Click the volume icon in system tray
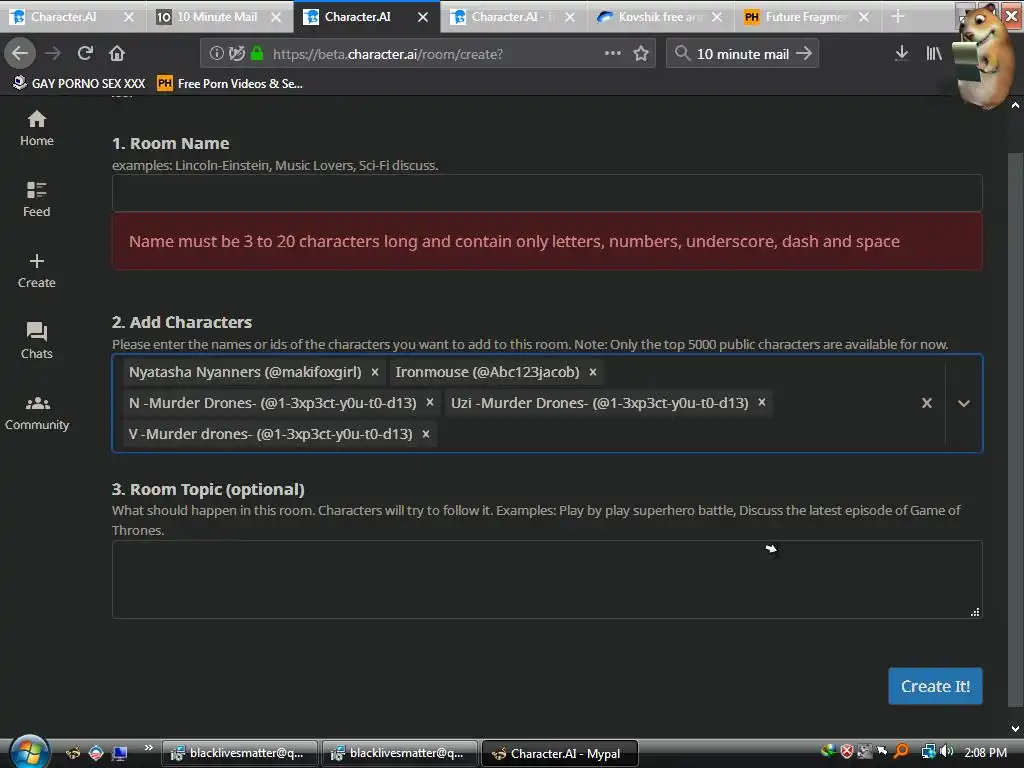Image resolution: width=1024 pixels, height=768 pixels. (946, 752)
